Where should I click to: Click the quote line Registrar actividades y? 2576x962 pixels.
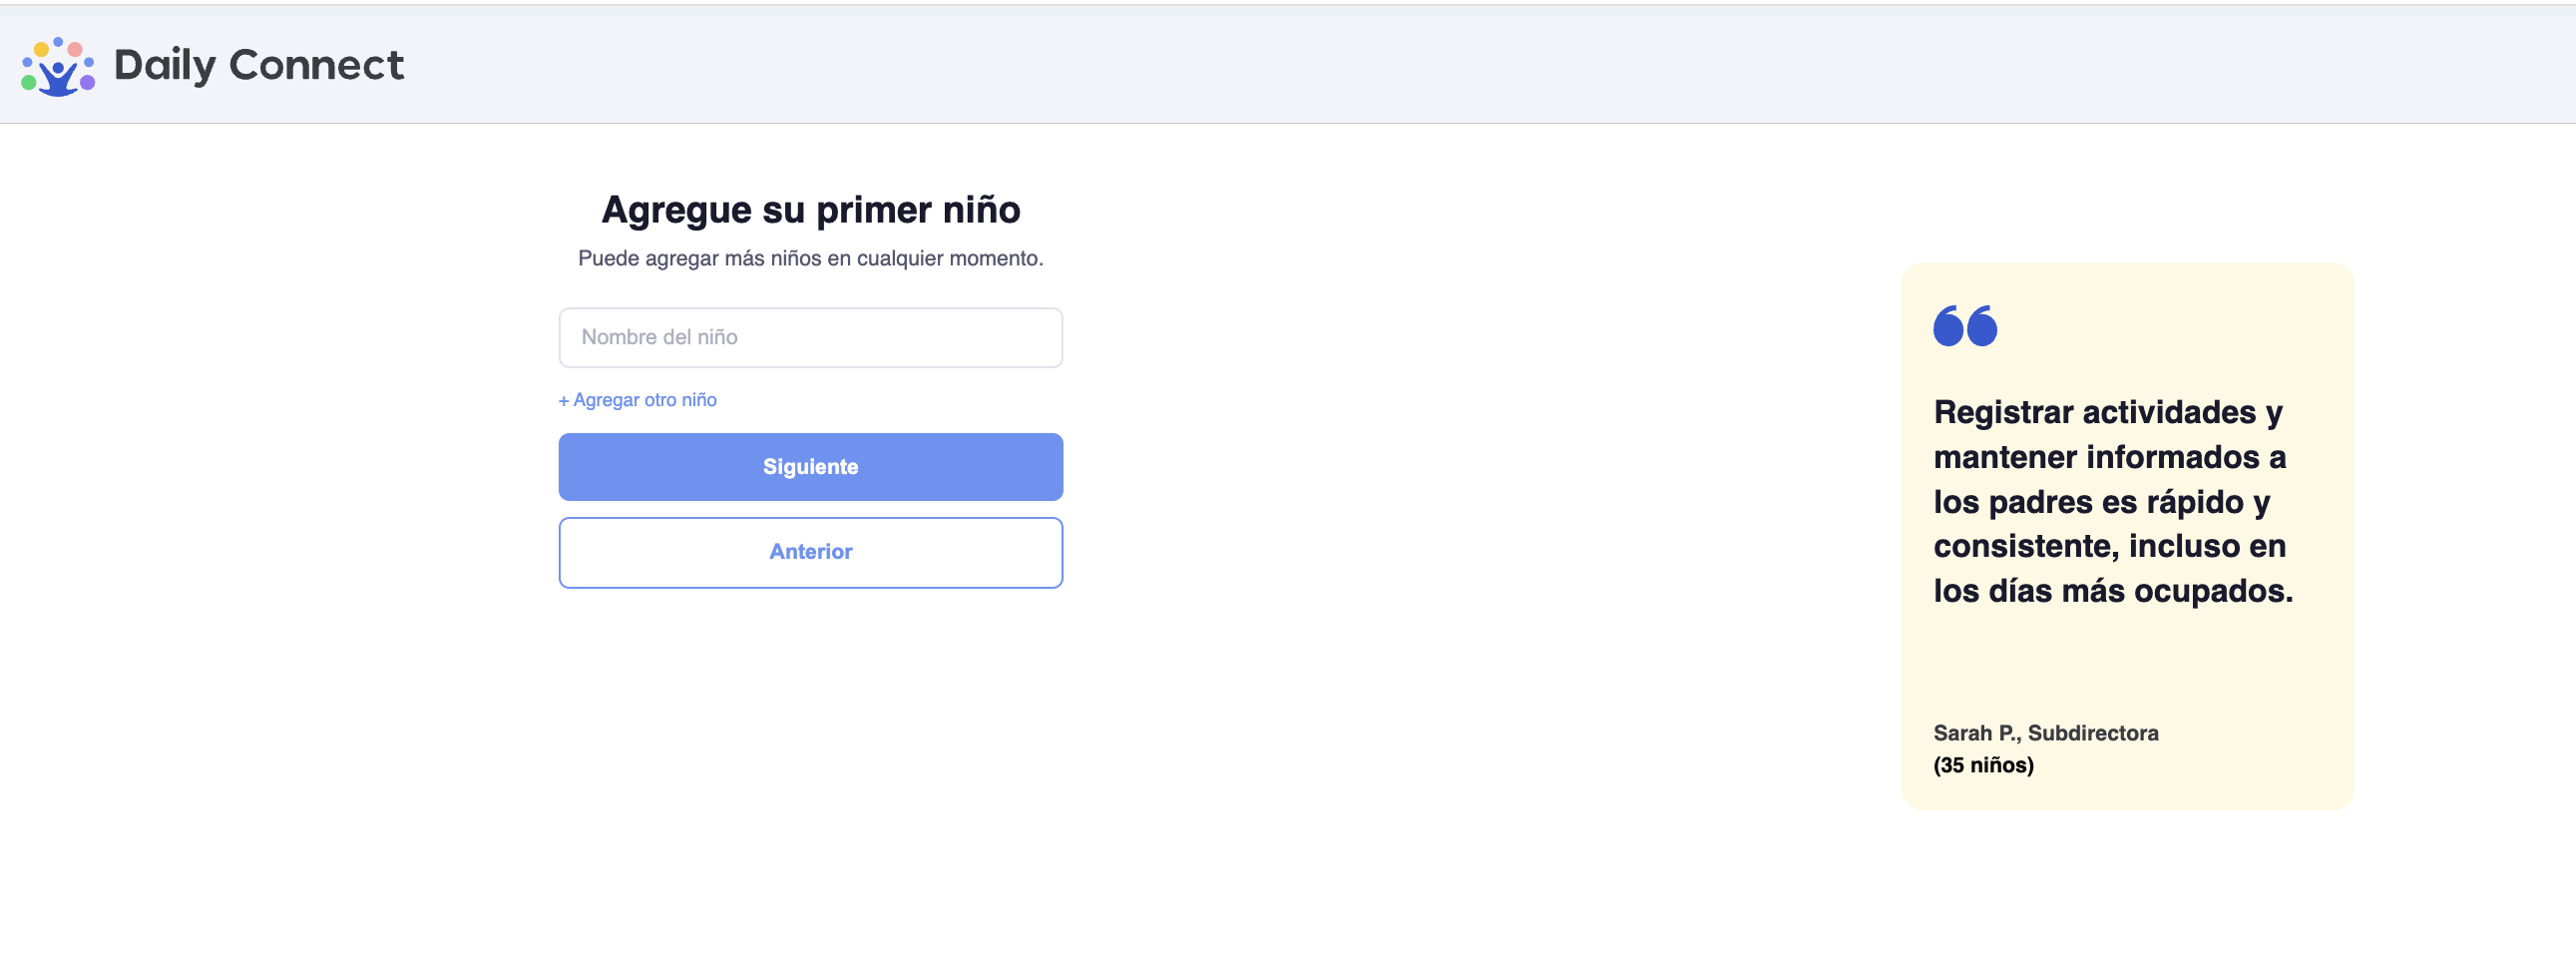point(2108,413)
